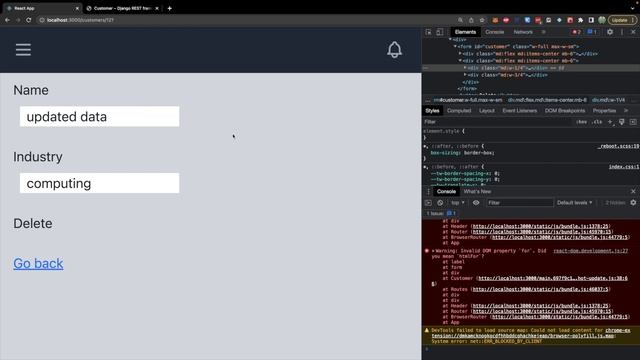Switch to Customer Django REST framework tab
This screenshot has width=640, height=360.
pyautogui.click(x=122, y=8)
